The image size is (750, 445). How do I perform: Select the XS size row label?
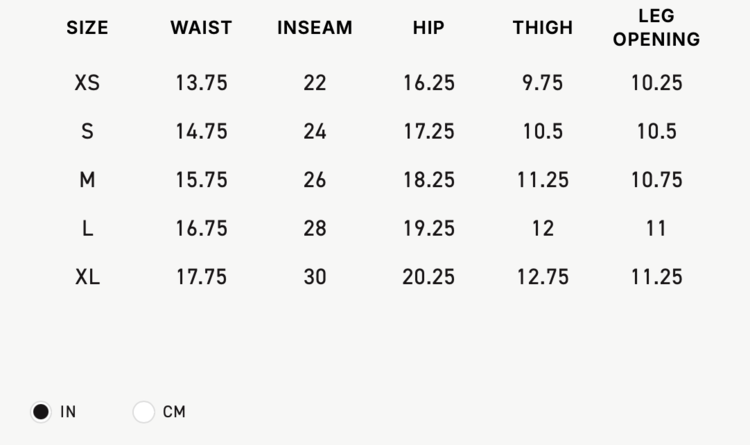[x=87, y=83]
